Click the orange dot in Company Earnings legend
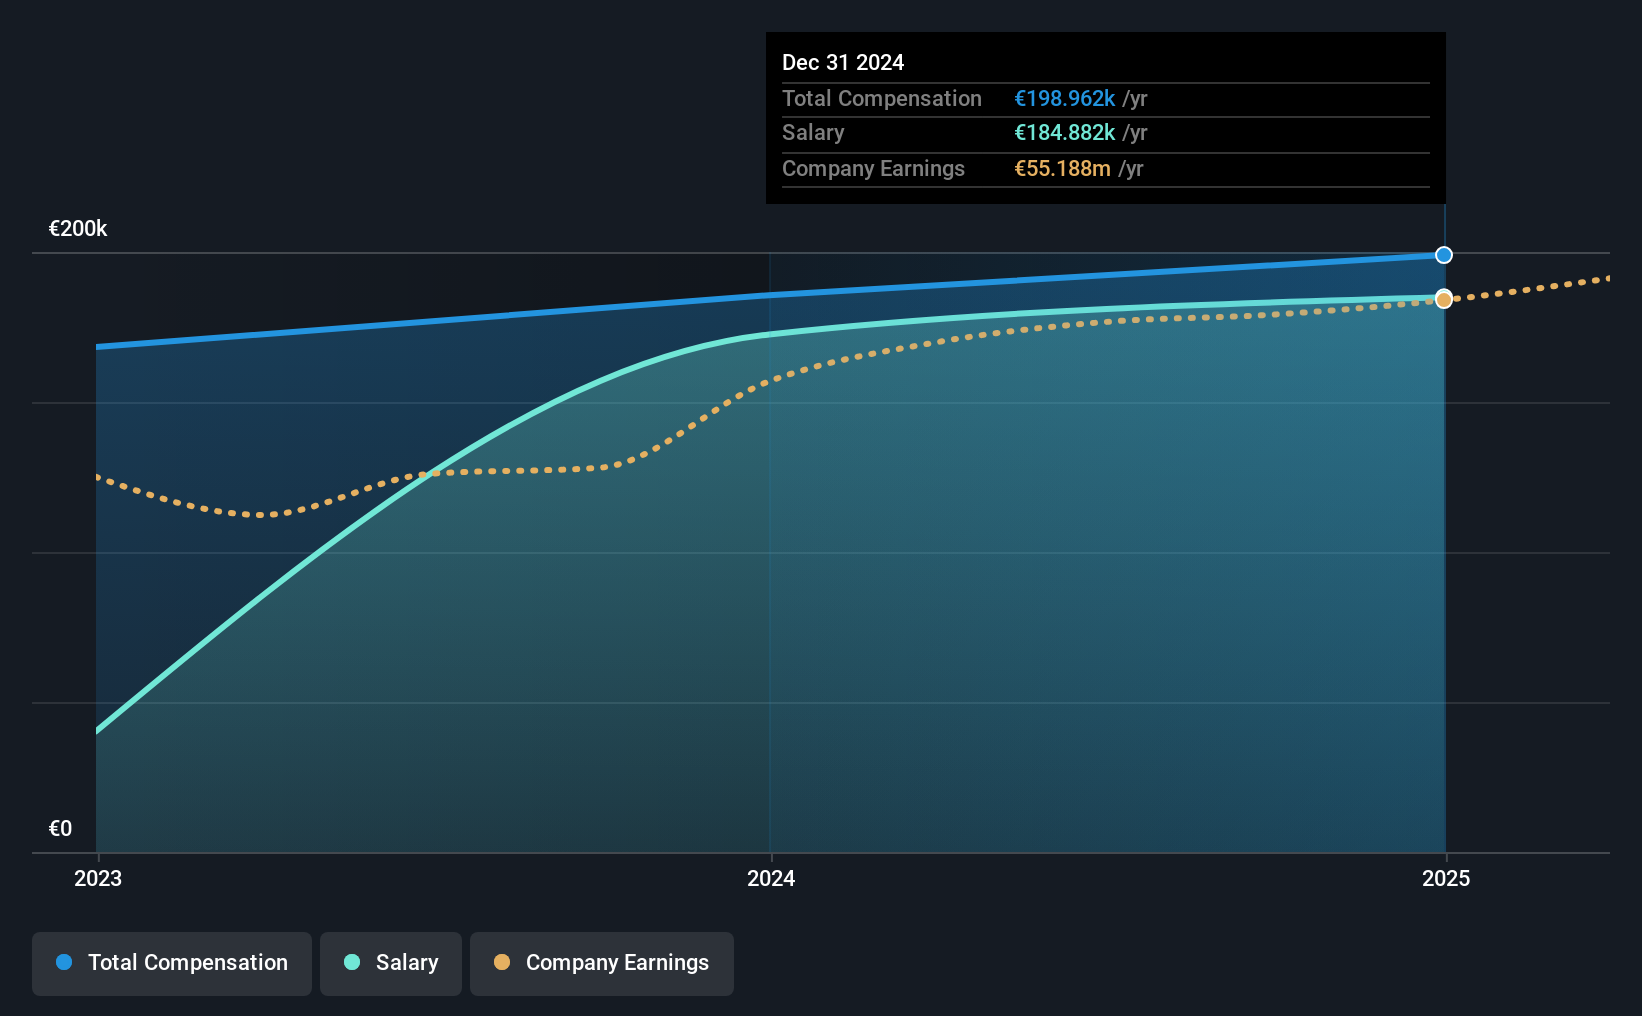1642x1016 pixels. 502,962
